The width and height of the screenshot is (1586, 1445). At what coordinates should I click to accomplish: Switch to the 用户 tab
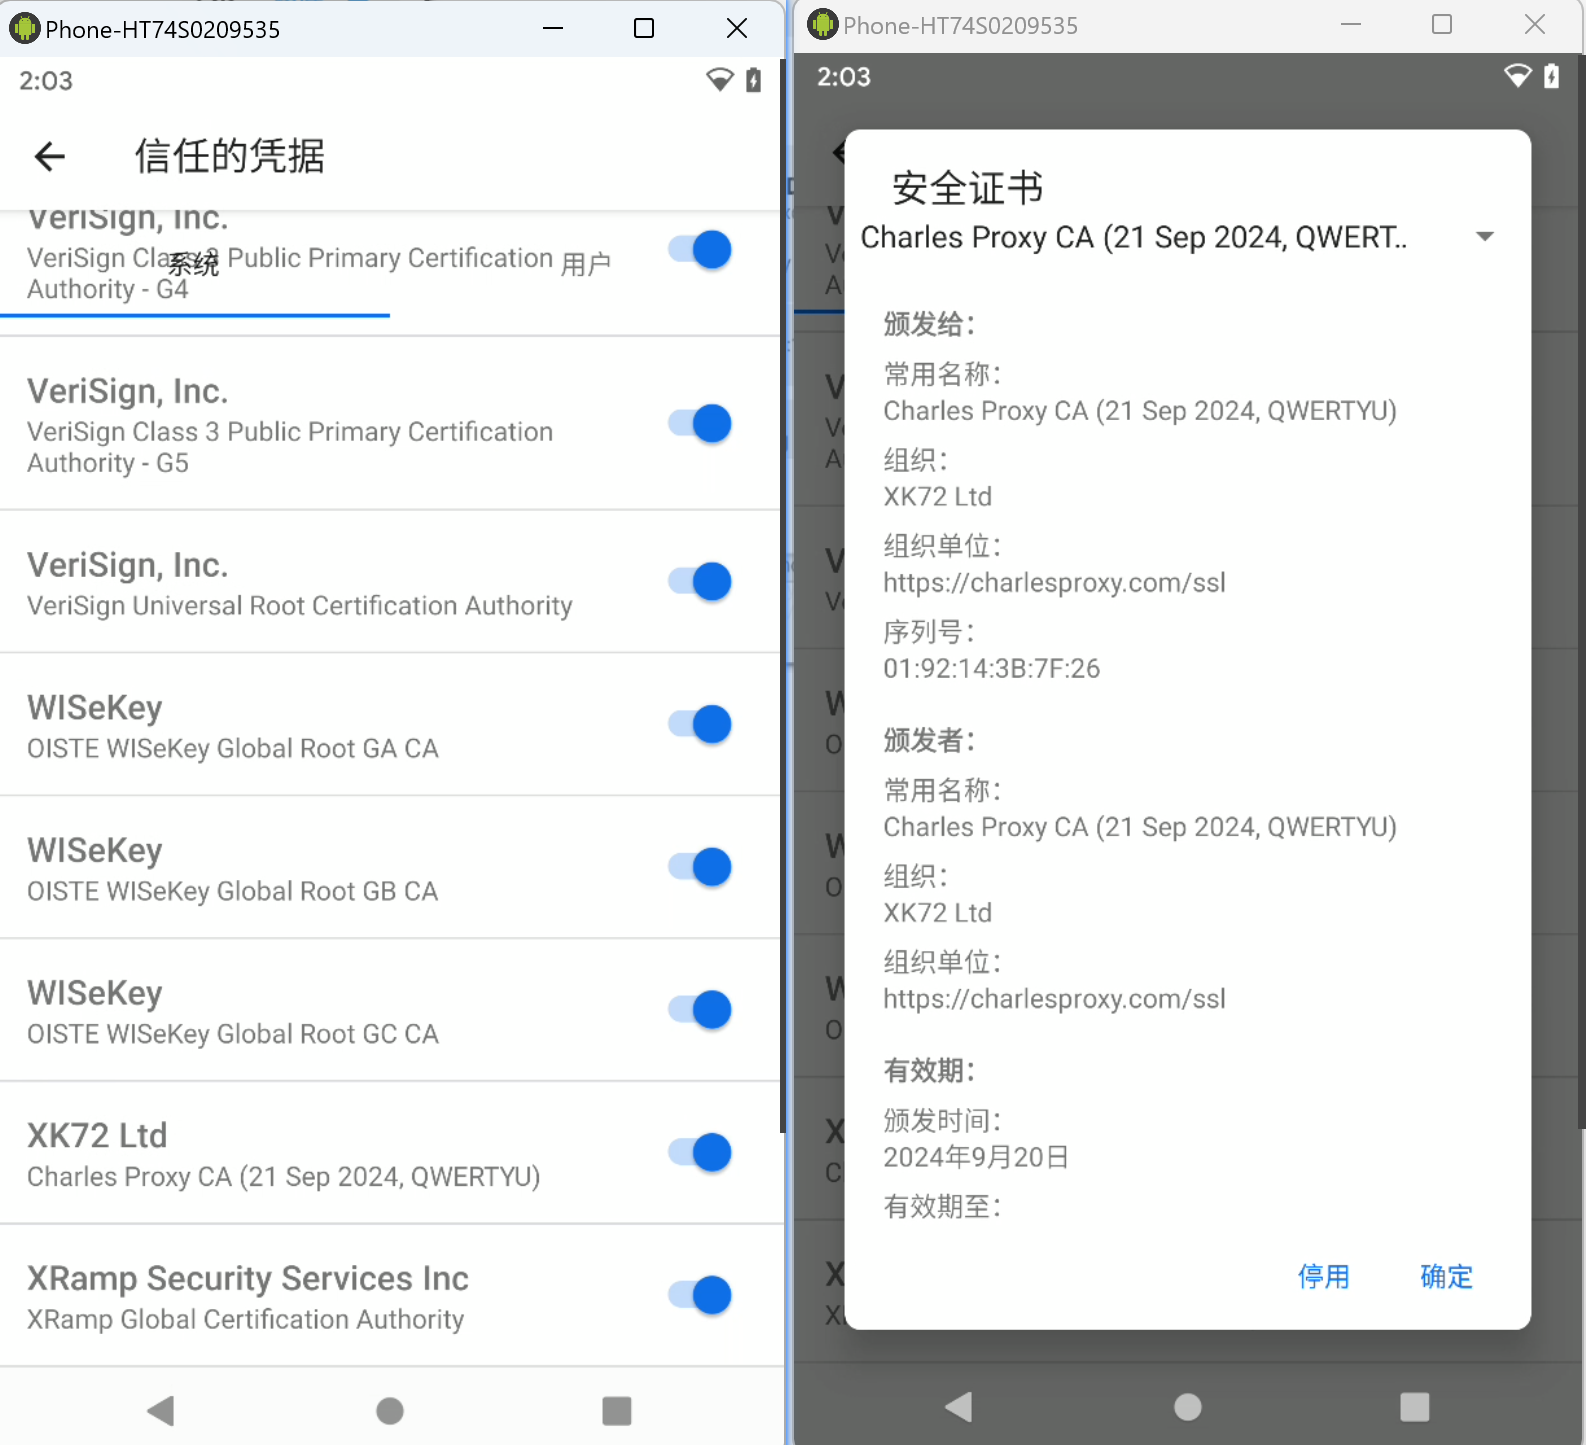[585, 265]
